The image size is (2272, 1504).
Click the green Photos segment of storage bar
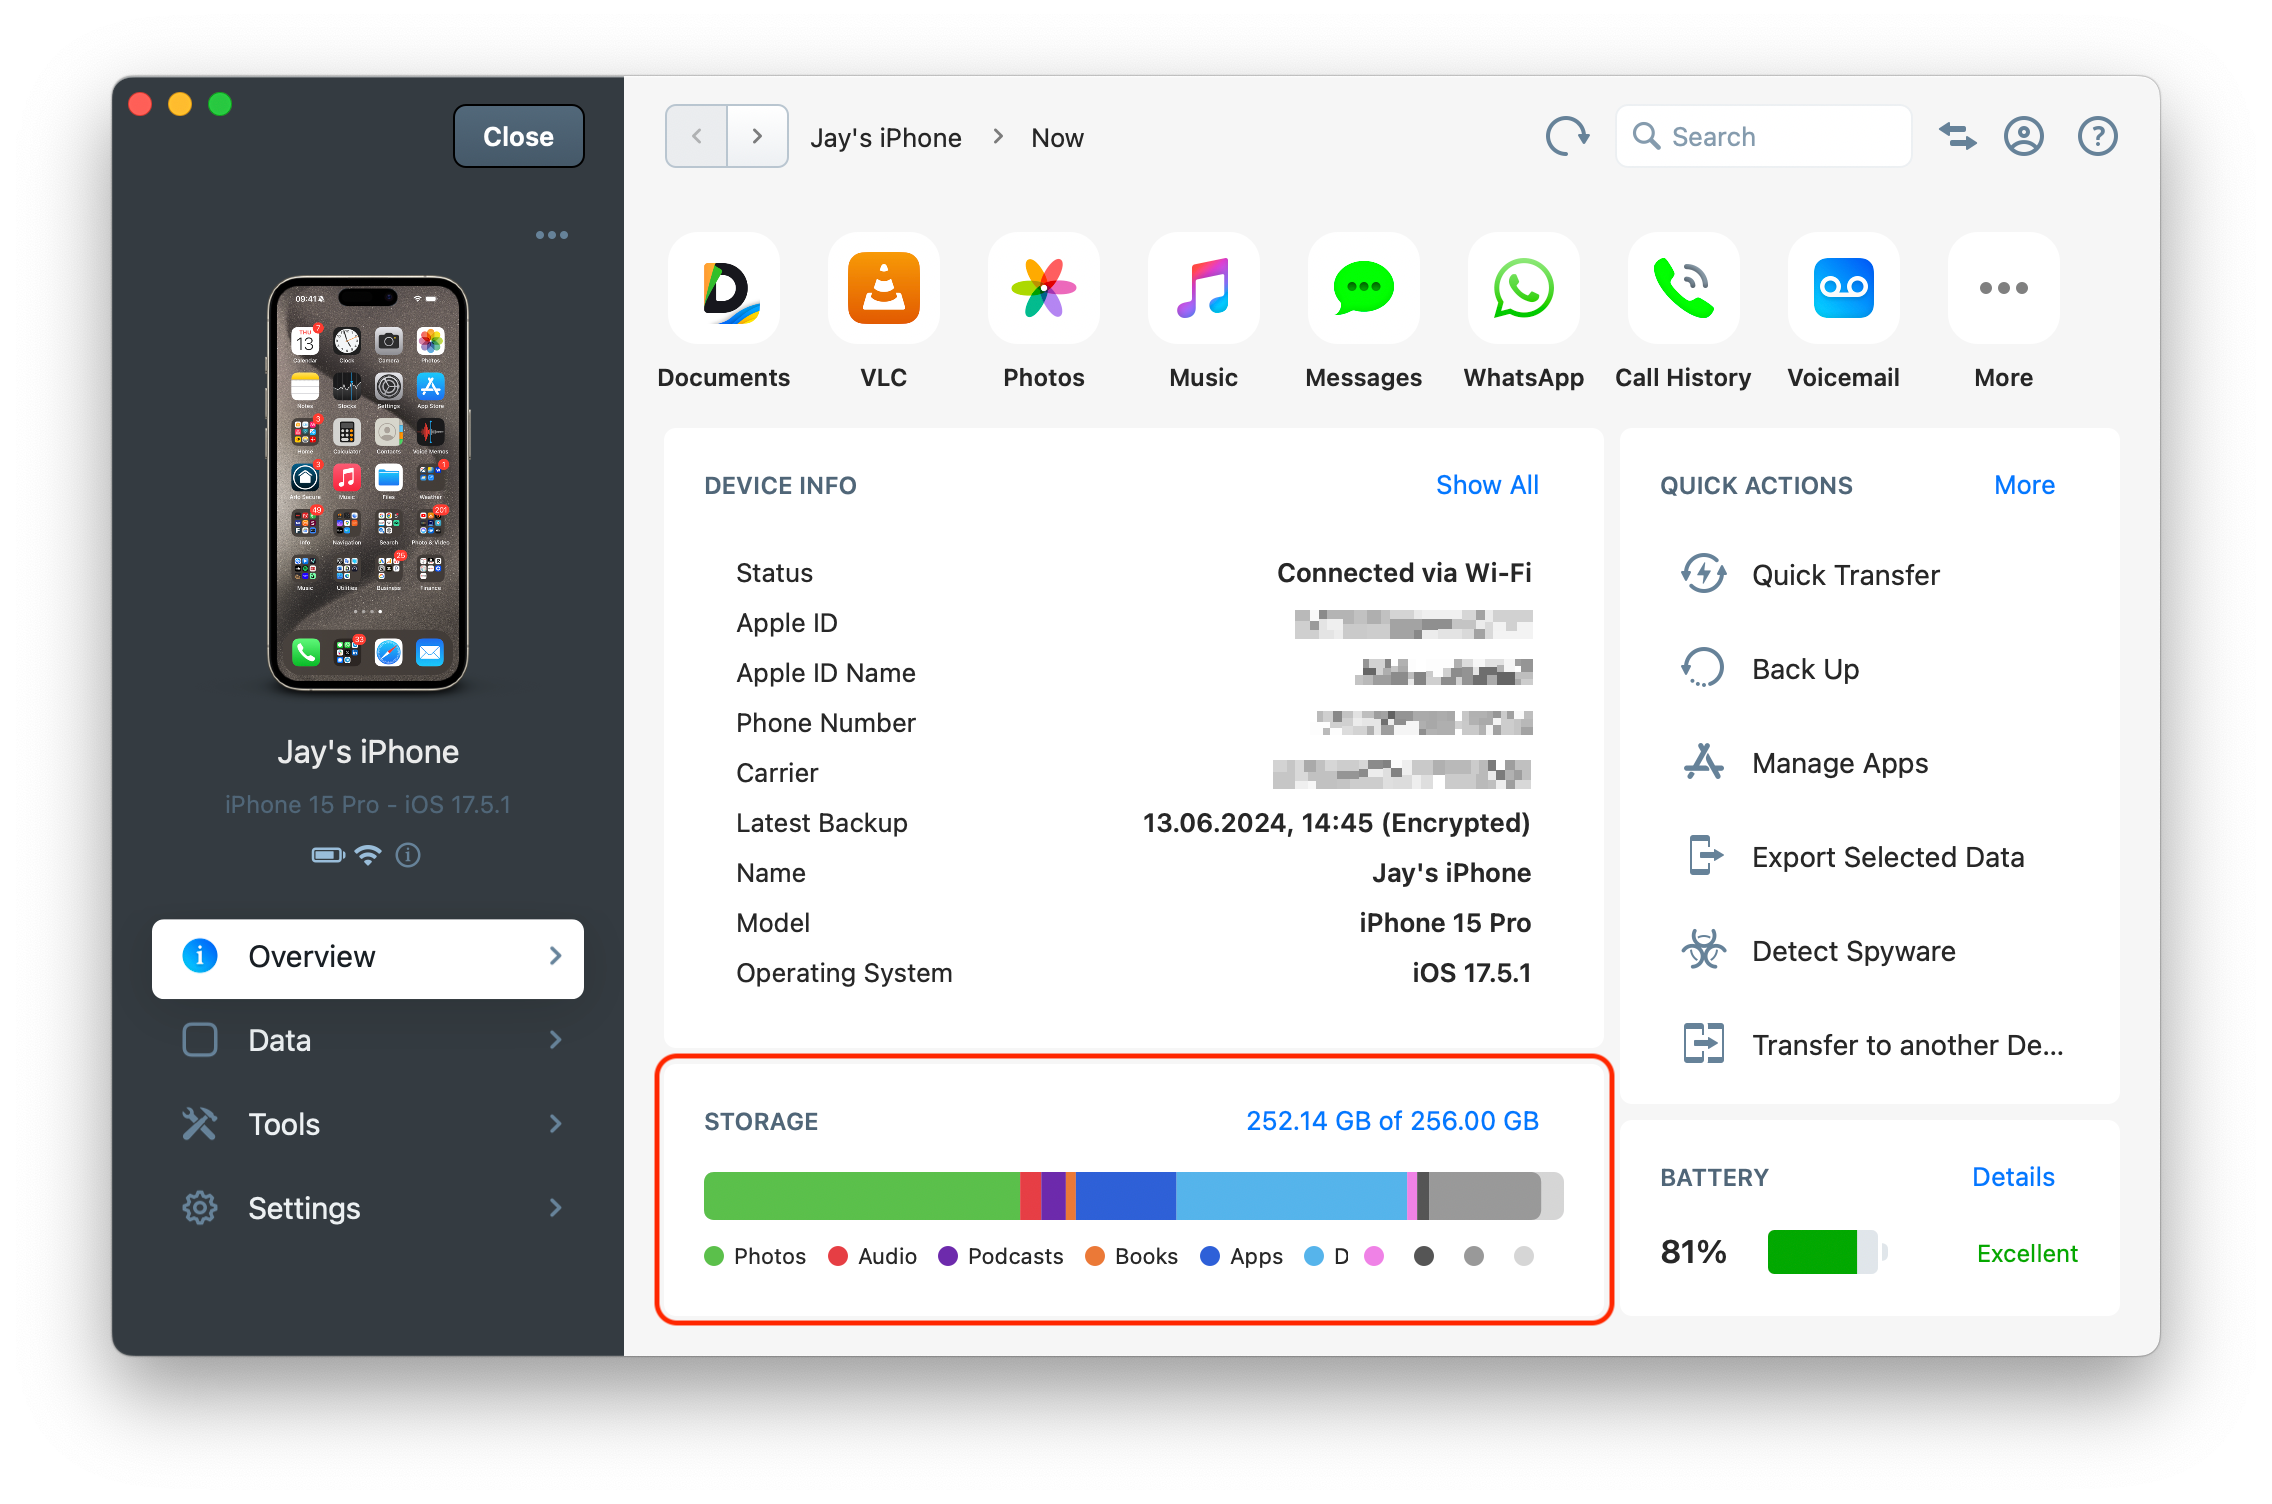pos(861,1196)
